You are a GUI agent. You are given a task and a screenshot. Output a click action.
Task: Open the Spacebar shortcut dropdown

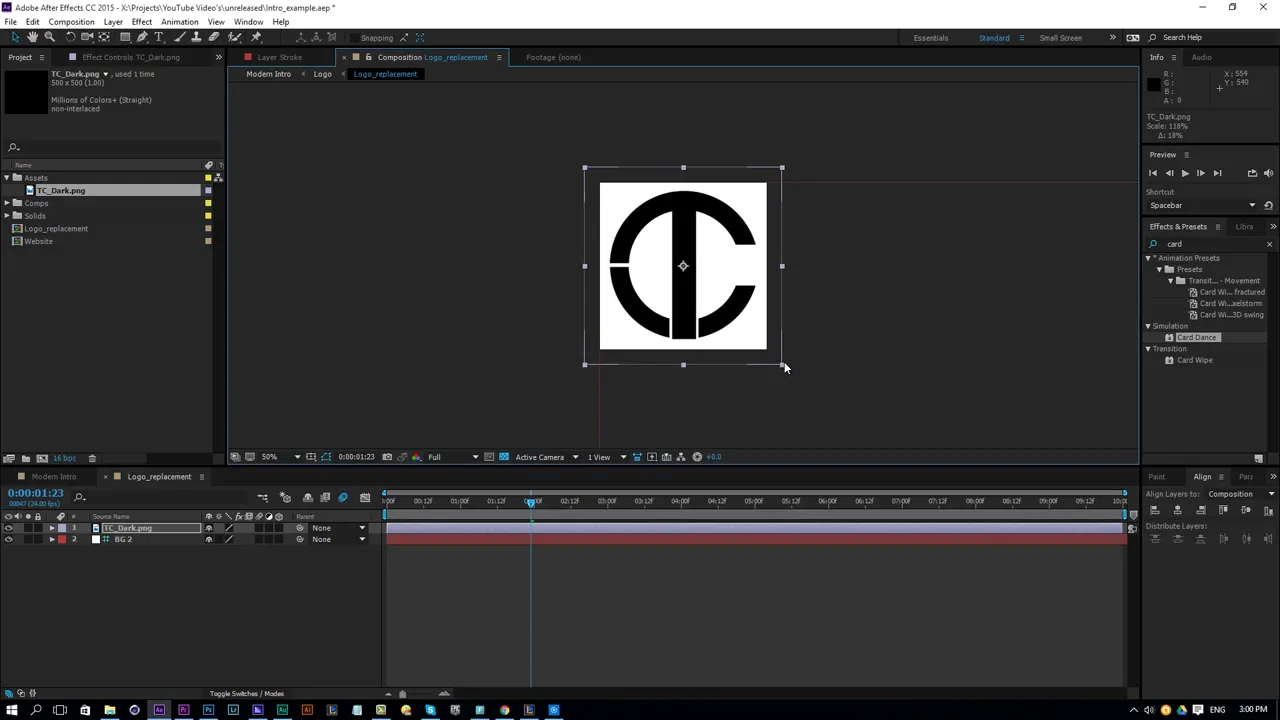tap(1202, 205)
